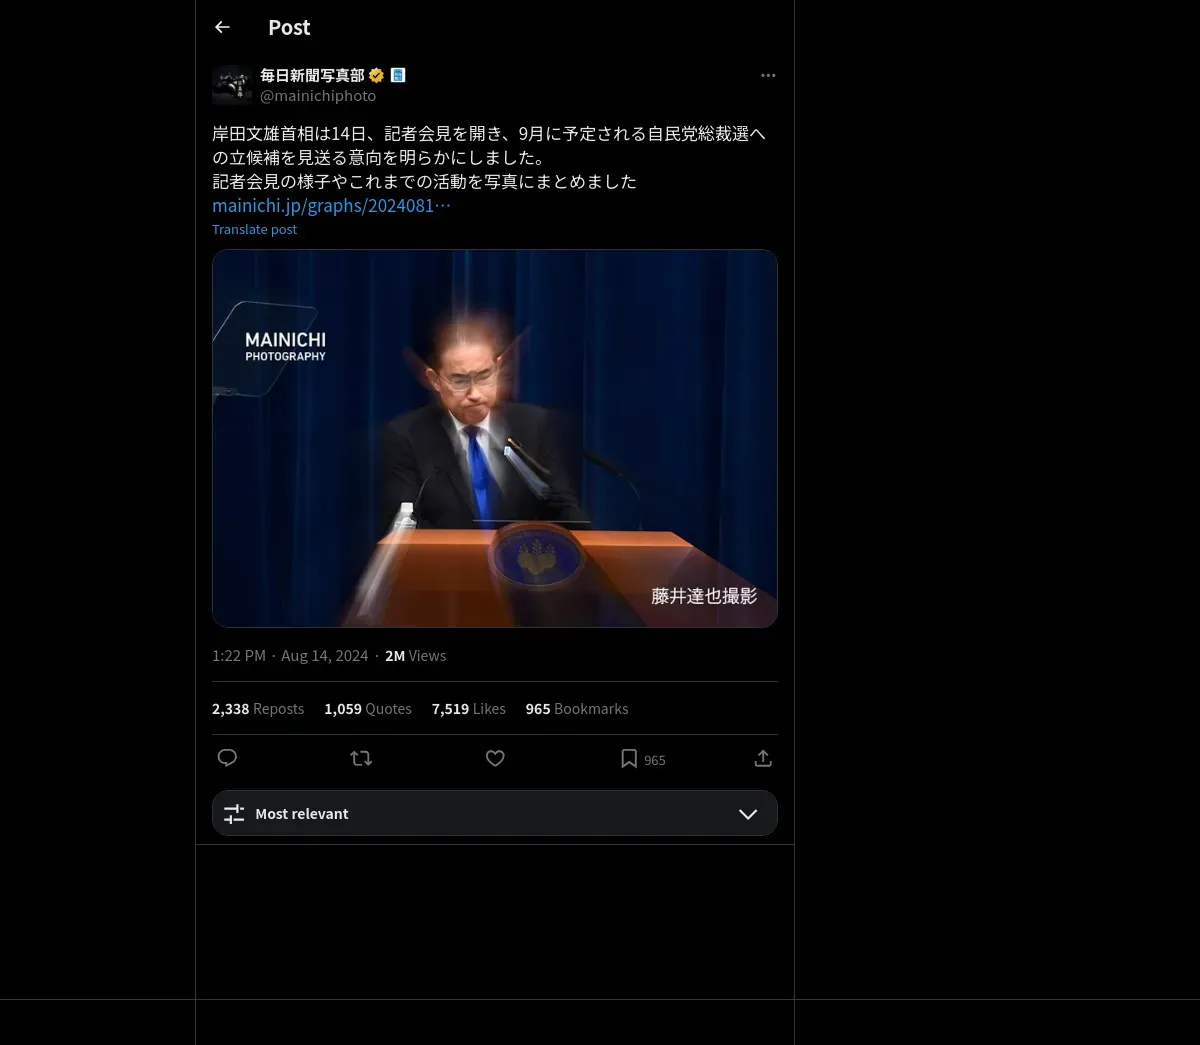1200x1045 pixels.
Task: Like the post with the heart icon
Action: coord(495,758)
